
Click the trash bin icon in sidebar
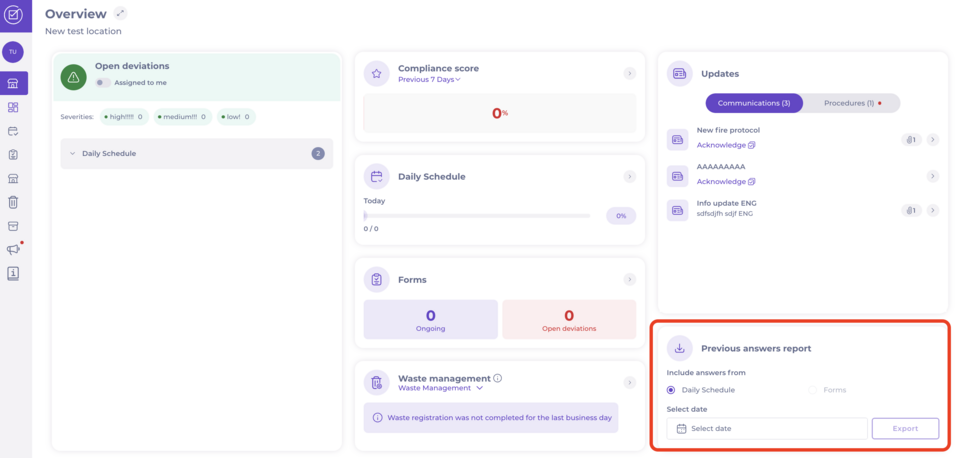tap(13, 203)
